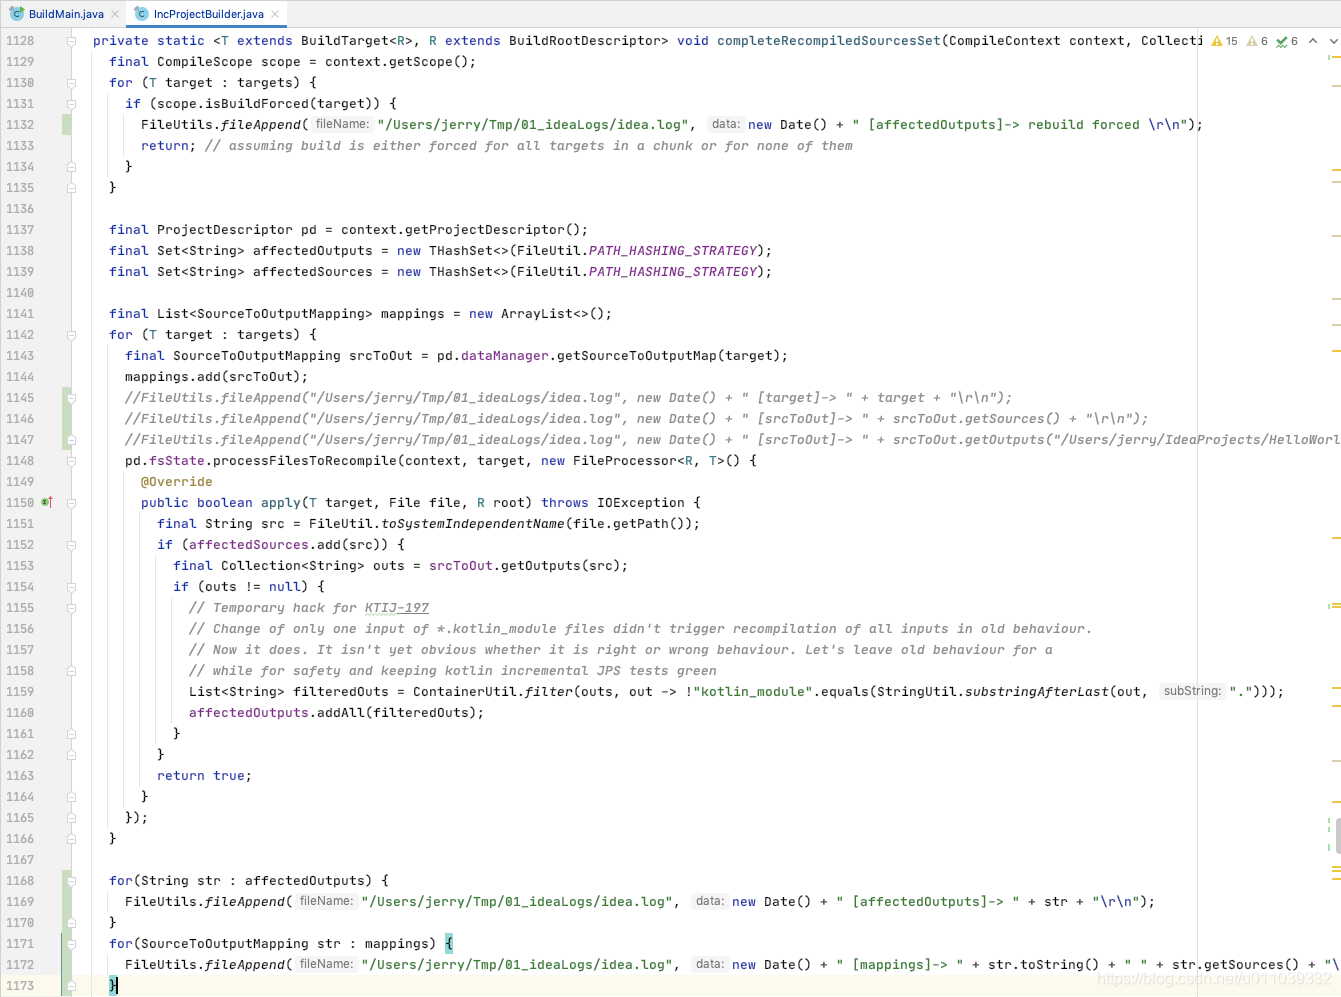Image resolution: width=1341 pixels, height=997 pixels.
Task: Click the green circle marker beside line 1150
Action: coord(44,502)
